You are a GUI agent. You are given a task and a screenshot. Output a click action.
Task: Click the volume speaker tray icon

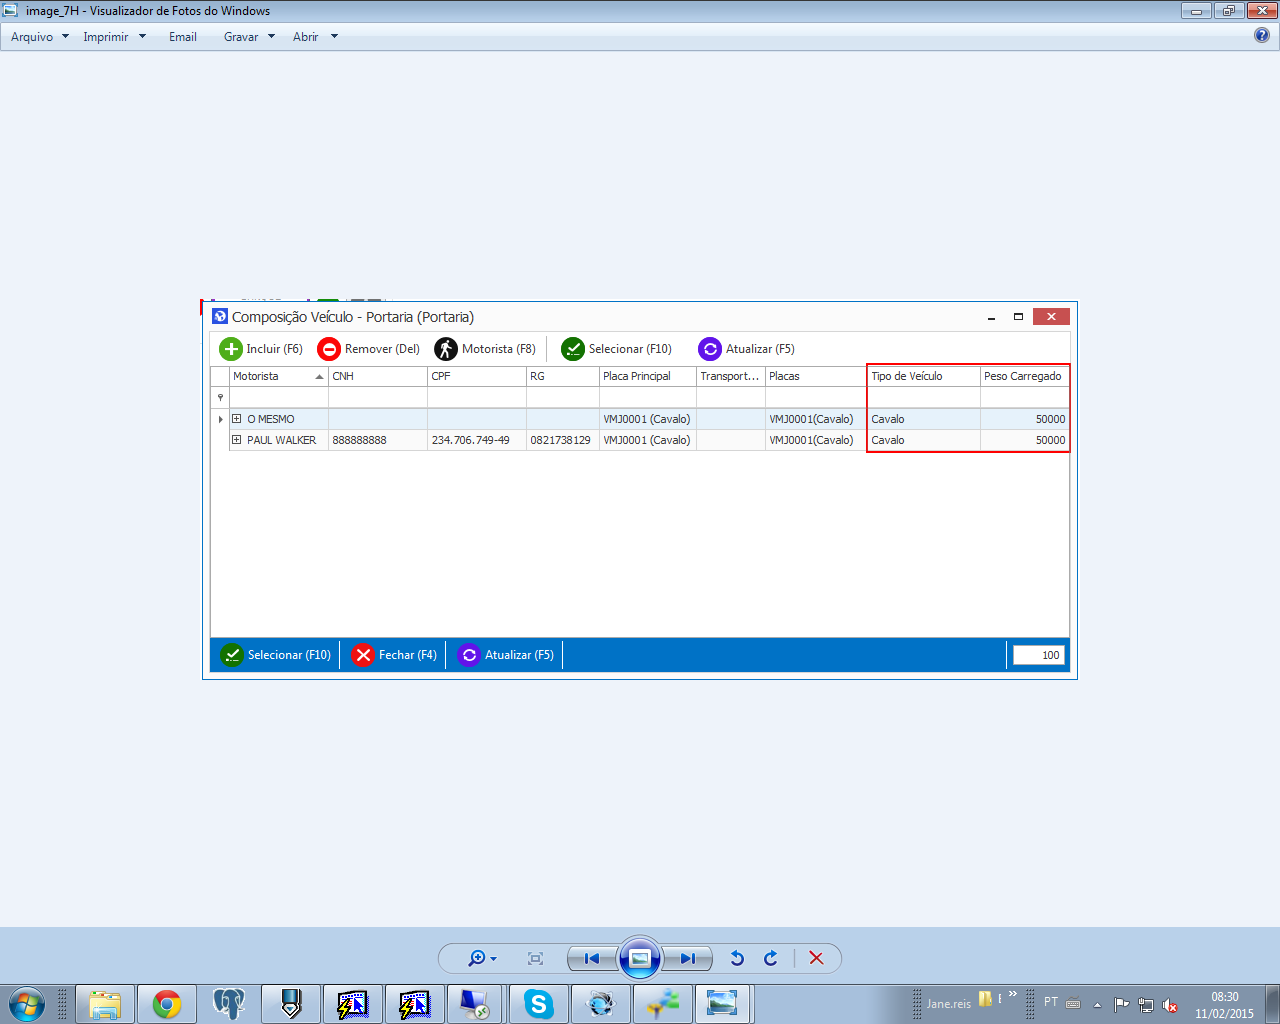click(x=1170, y=1005)
